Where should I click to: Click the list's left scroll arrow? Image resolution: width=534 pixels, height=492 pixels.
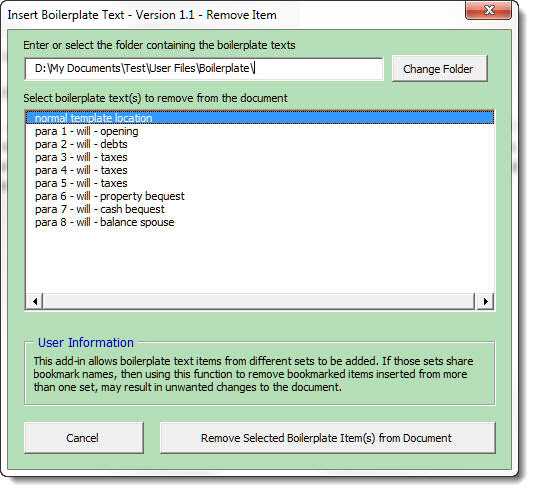click(x=35, y=301)
